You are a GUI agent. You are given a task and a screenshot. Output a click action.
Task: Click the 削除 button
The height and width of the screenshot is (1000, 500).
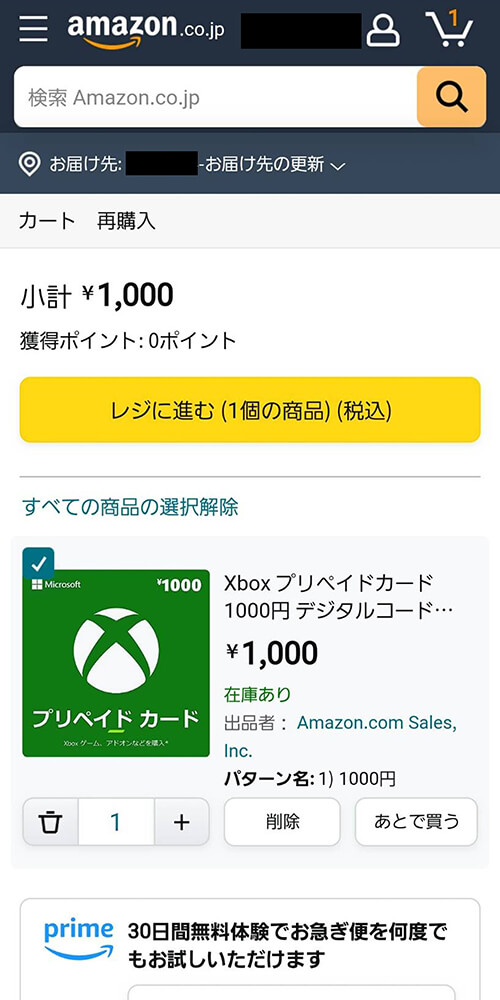(x=283, y=821)
